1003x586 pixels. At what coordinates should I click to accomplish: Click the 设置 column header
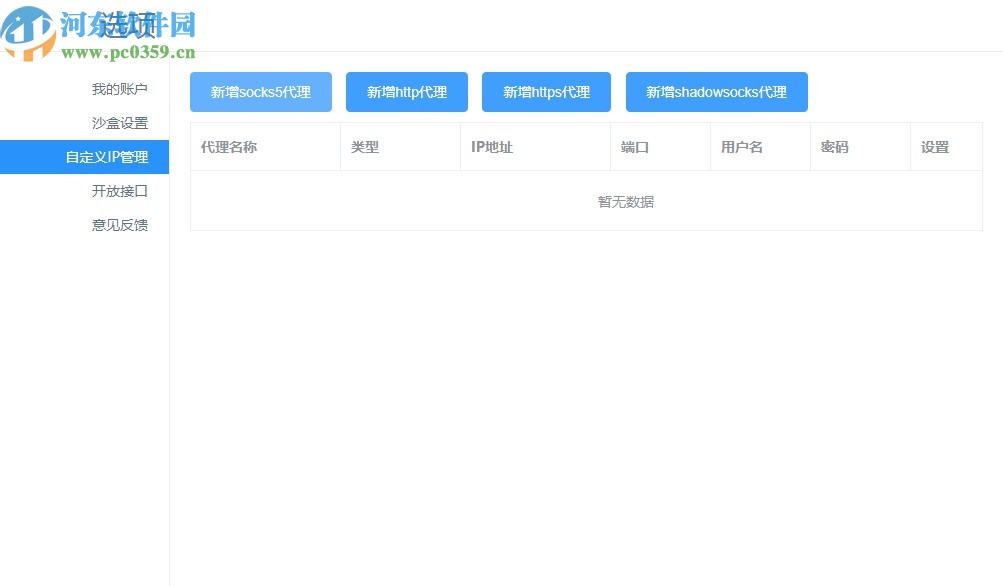tap(934, 146)
